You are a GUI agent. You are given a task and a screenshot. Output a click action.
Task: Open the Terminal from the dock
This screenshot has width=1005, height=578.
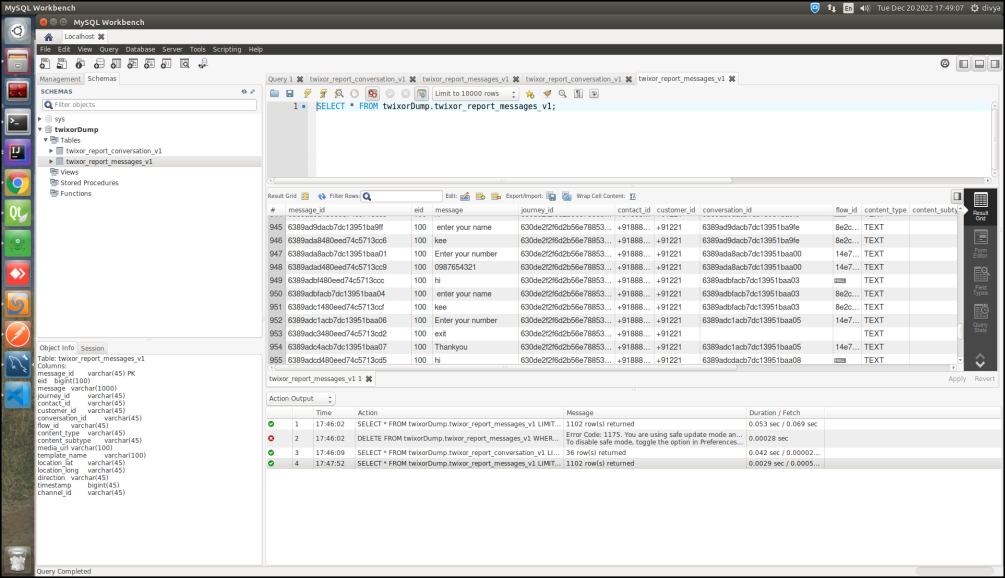click(x=17, y=122)
